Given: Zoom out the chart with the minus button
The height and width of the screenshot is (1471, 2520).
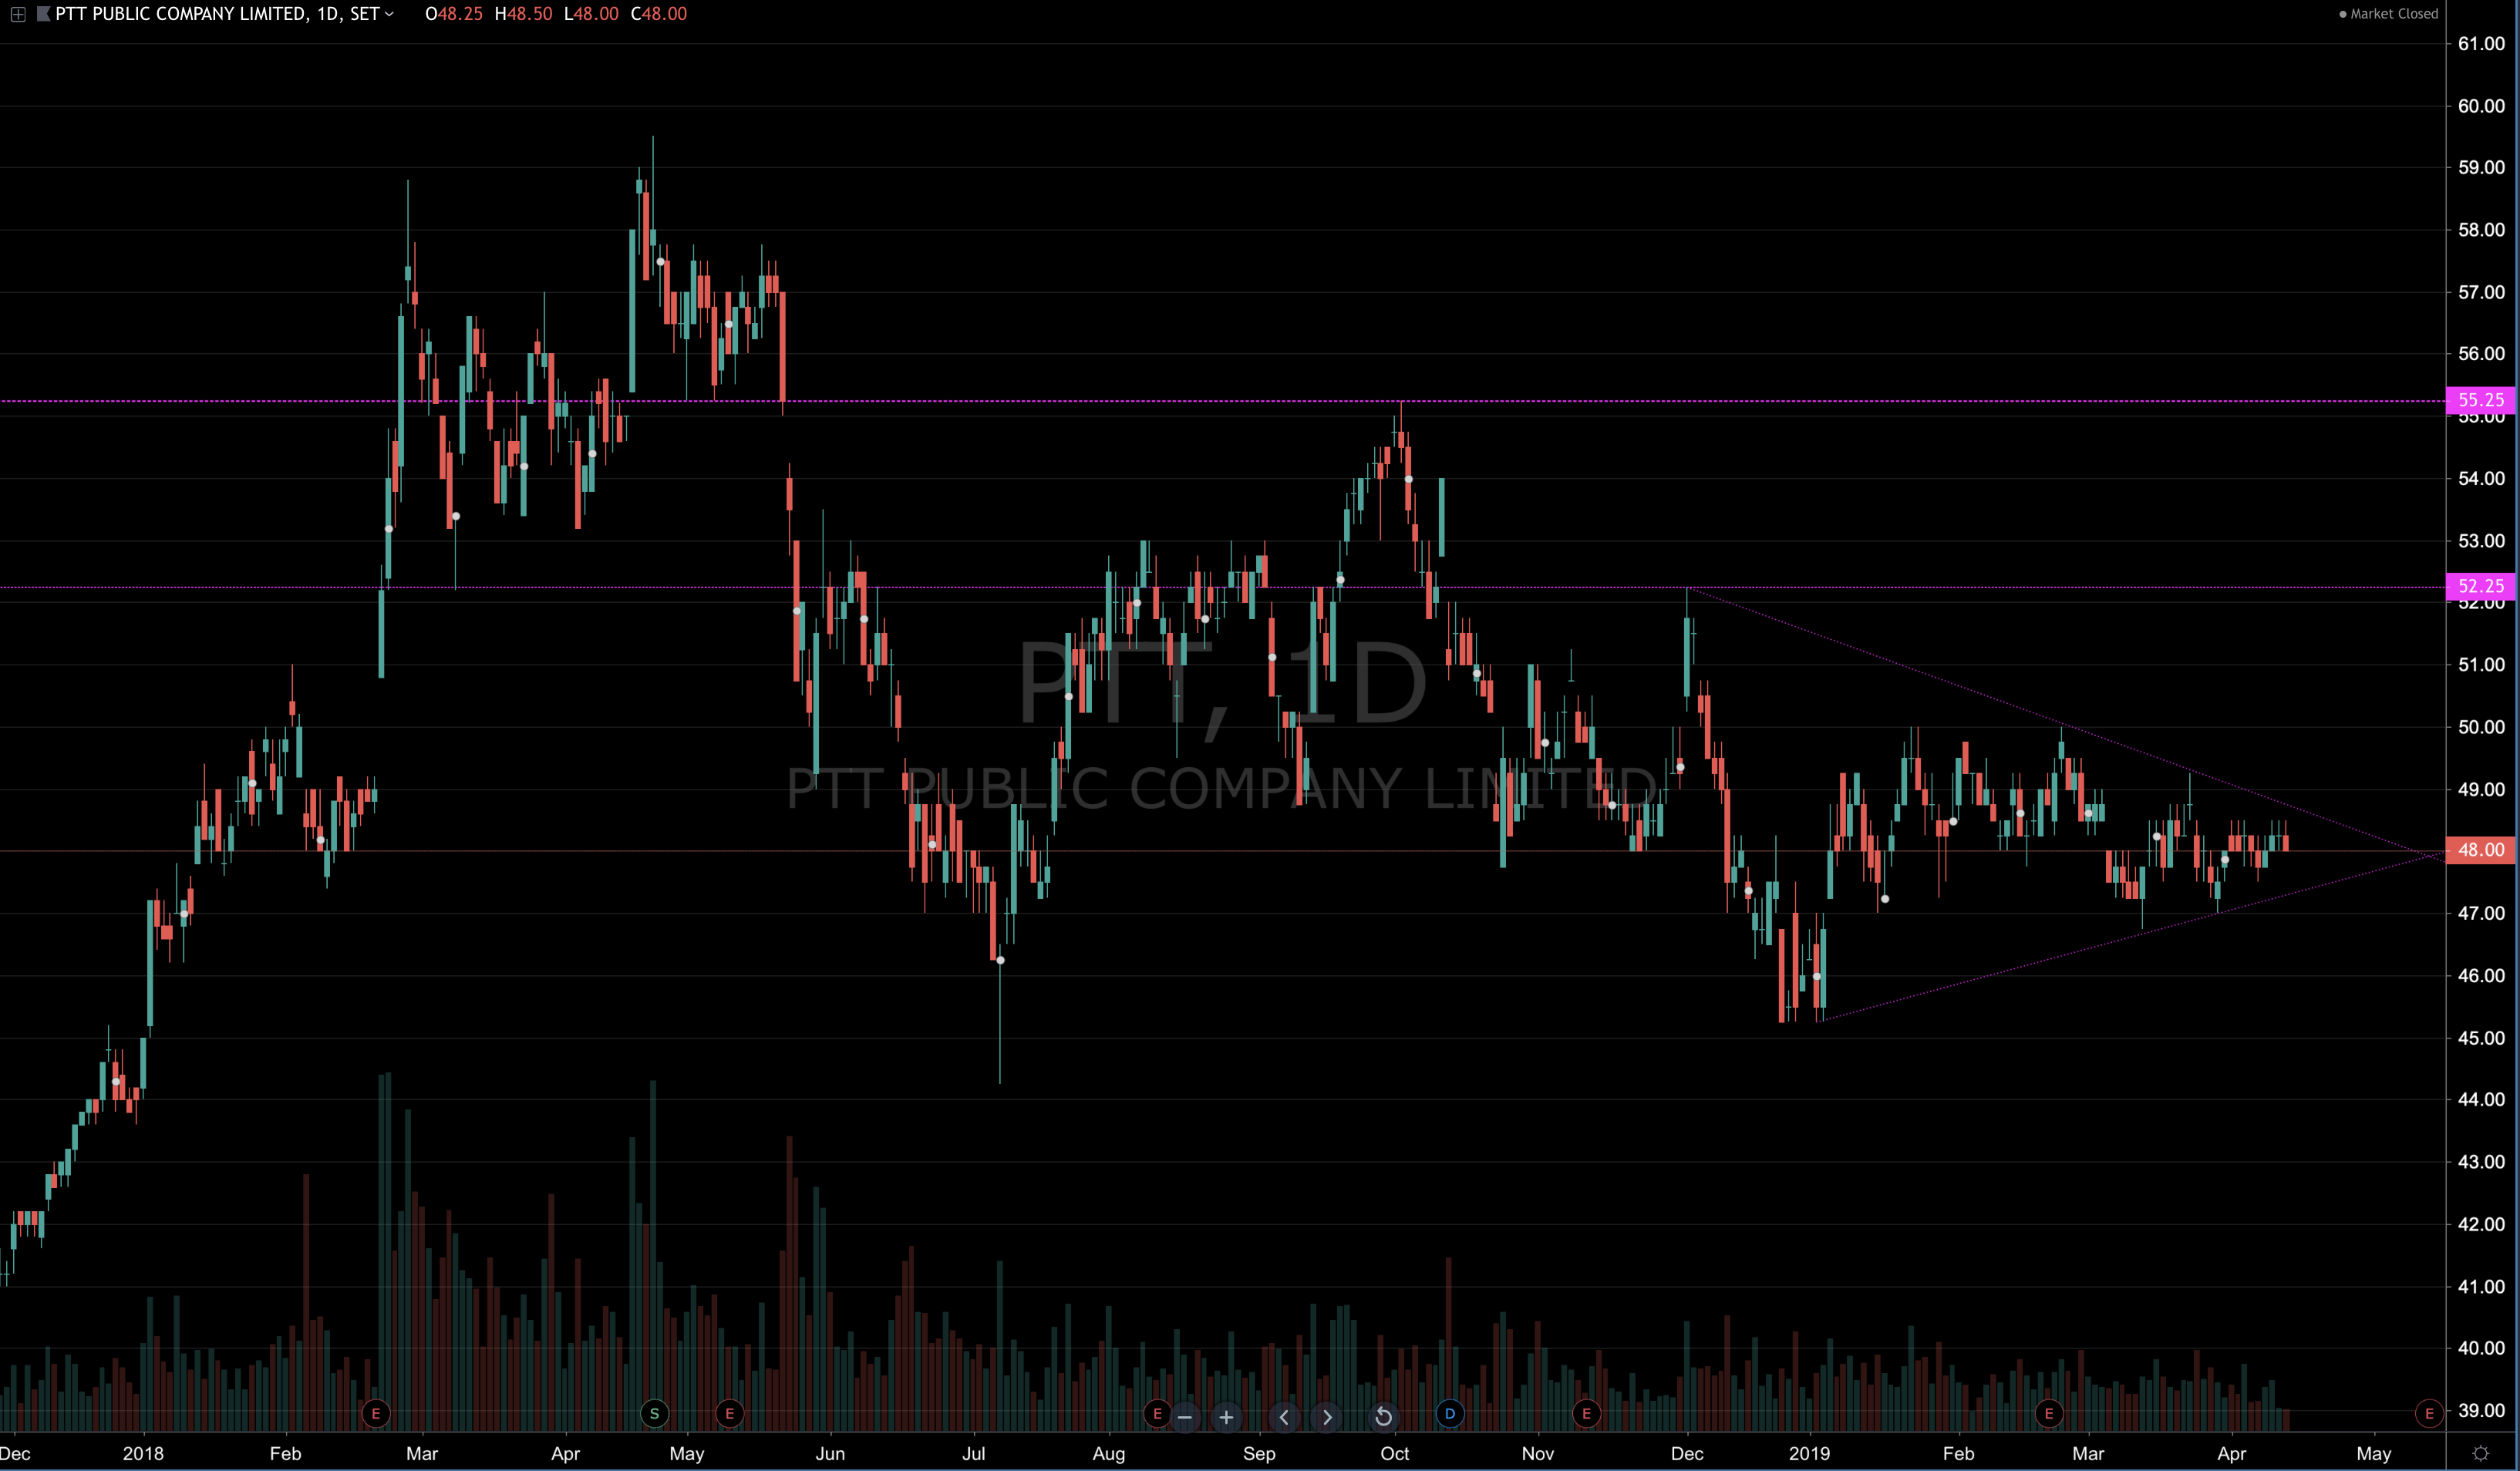Looking at the screenshot, I should pos(1185,1416).
